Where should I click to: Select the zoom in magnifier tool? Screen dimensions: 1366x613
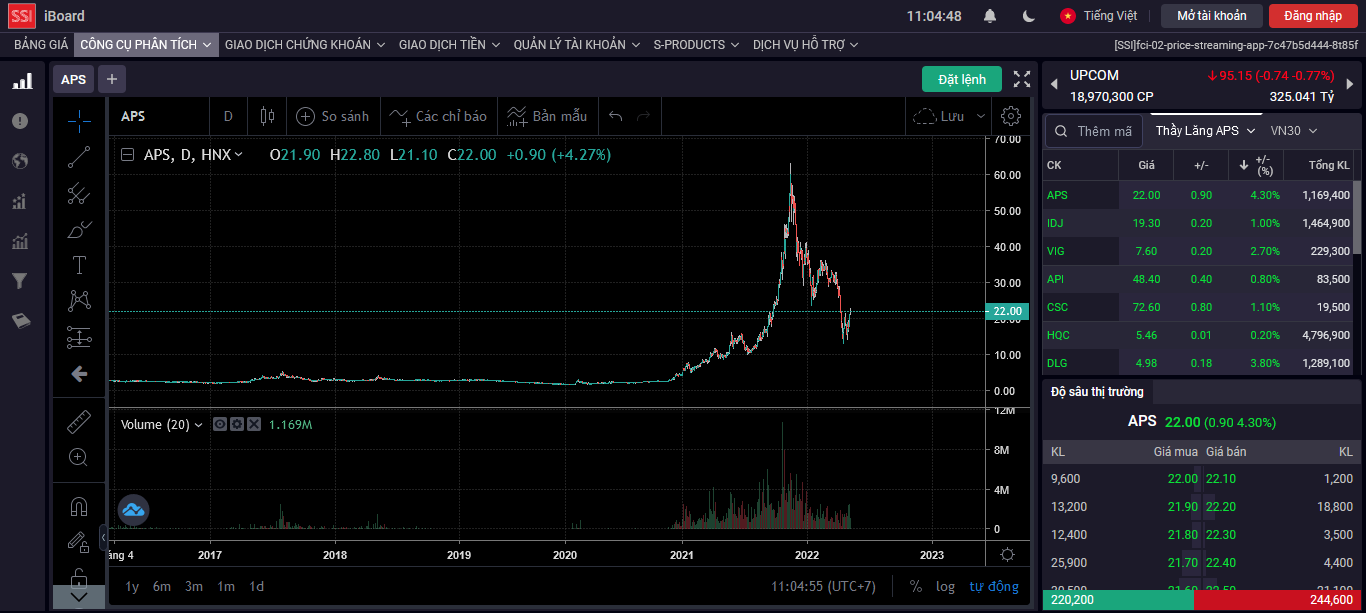click(79, 457)
